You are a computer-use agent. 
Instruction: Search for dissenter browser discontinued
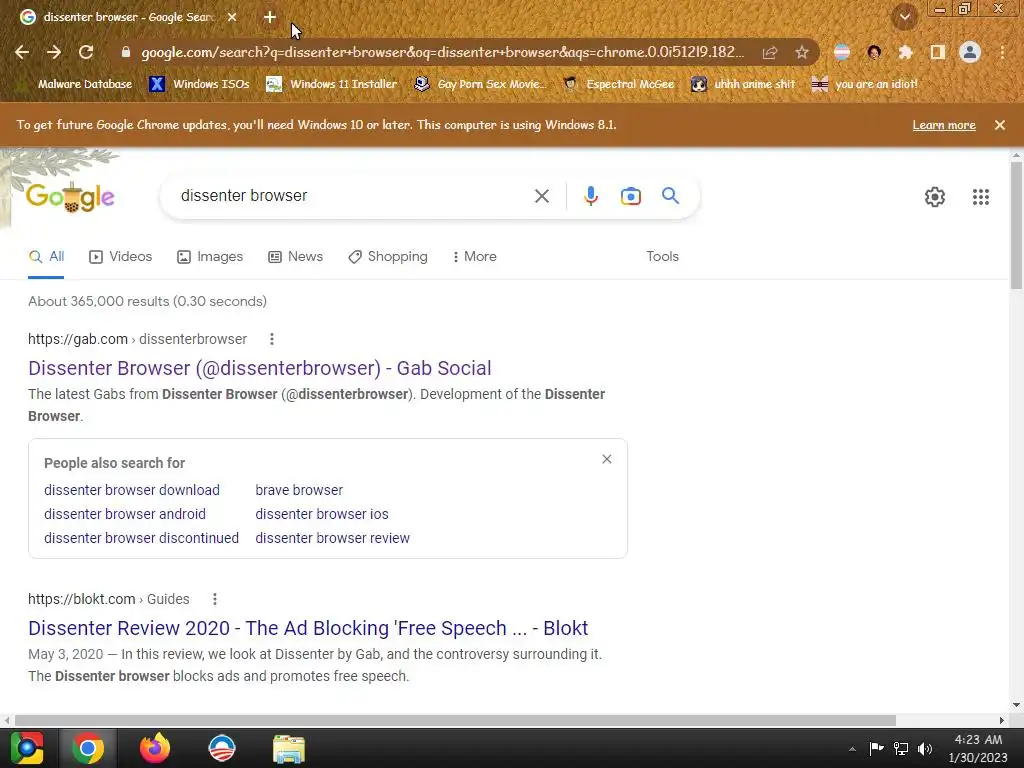pyautogui.click(x=141, y=538)
